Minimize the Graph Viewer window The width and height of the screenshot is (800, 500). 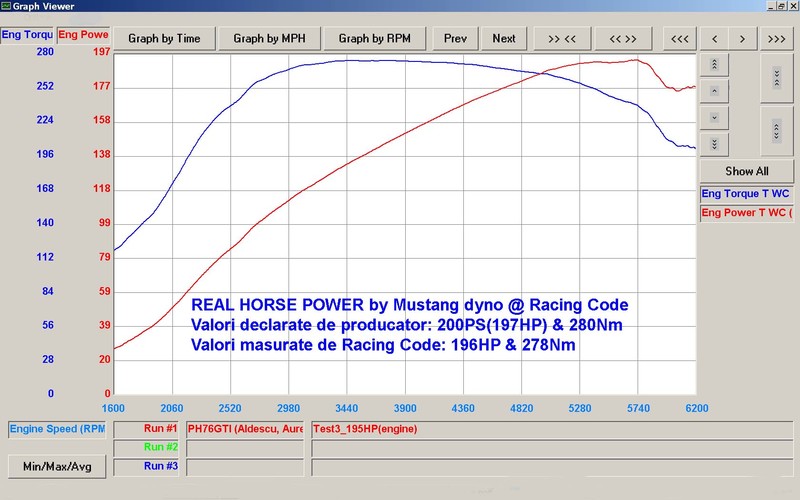coord(770,6)
